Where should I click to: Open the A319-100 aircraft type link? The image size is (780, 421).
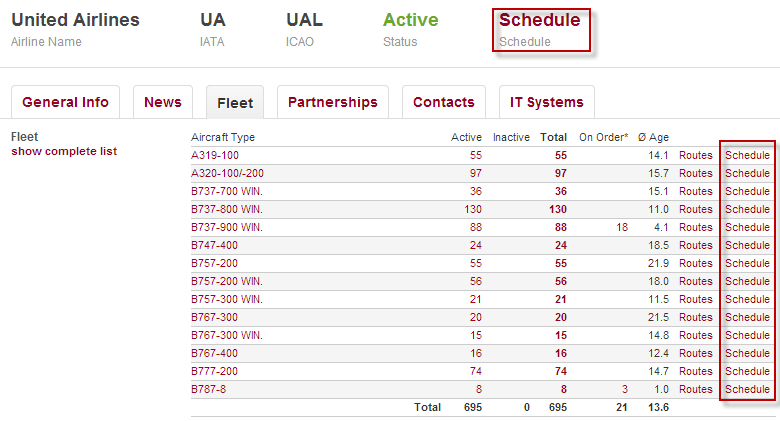pos(215,155)
